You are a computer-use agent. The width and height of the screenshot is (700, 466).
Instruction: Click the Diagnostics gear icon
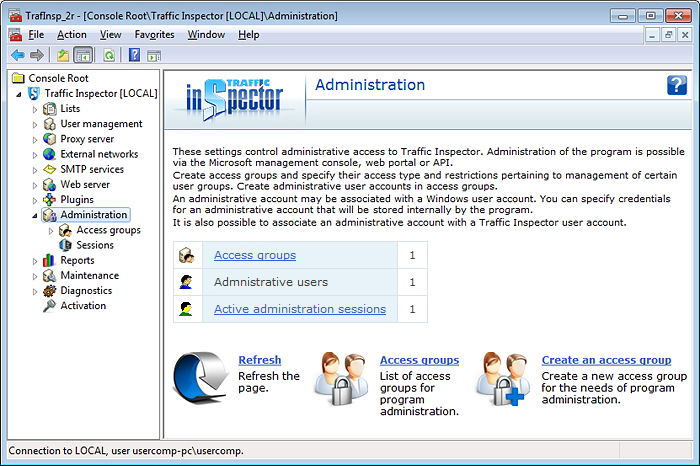point(50,291)
